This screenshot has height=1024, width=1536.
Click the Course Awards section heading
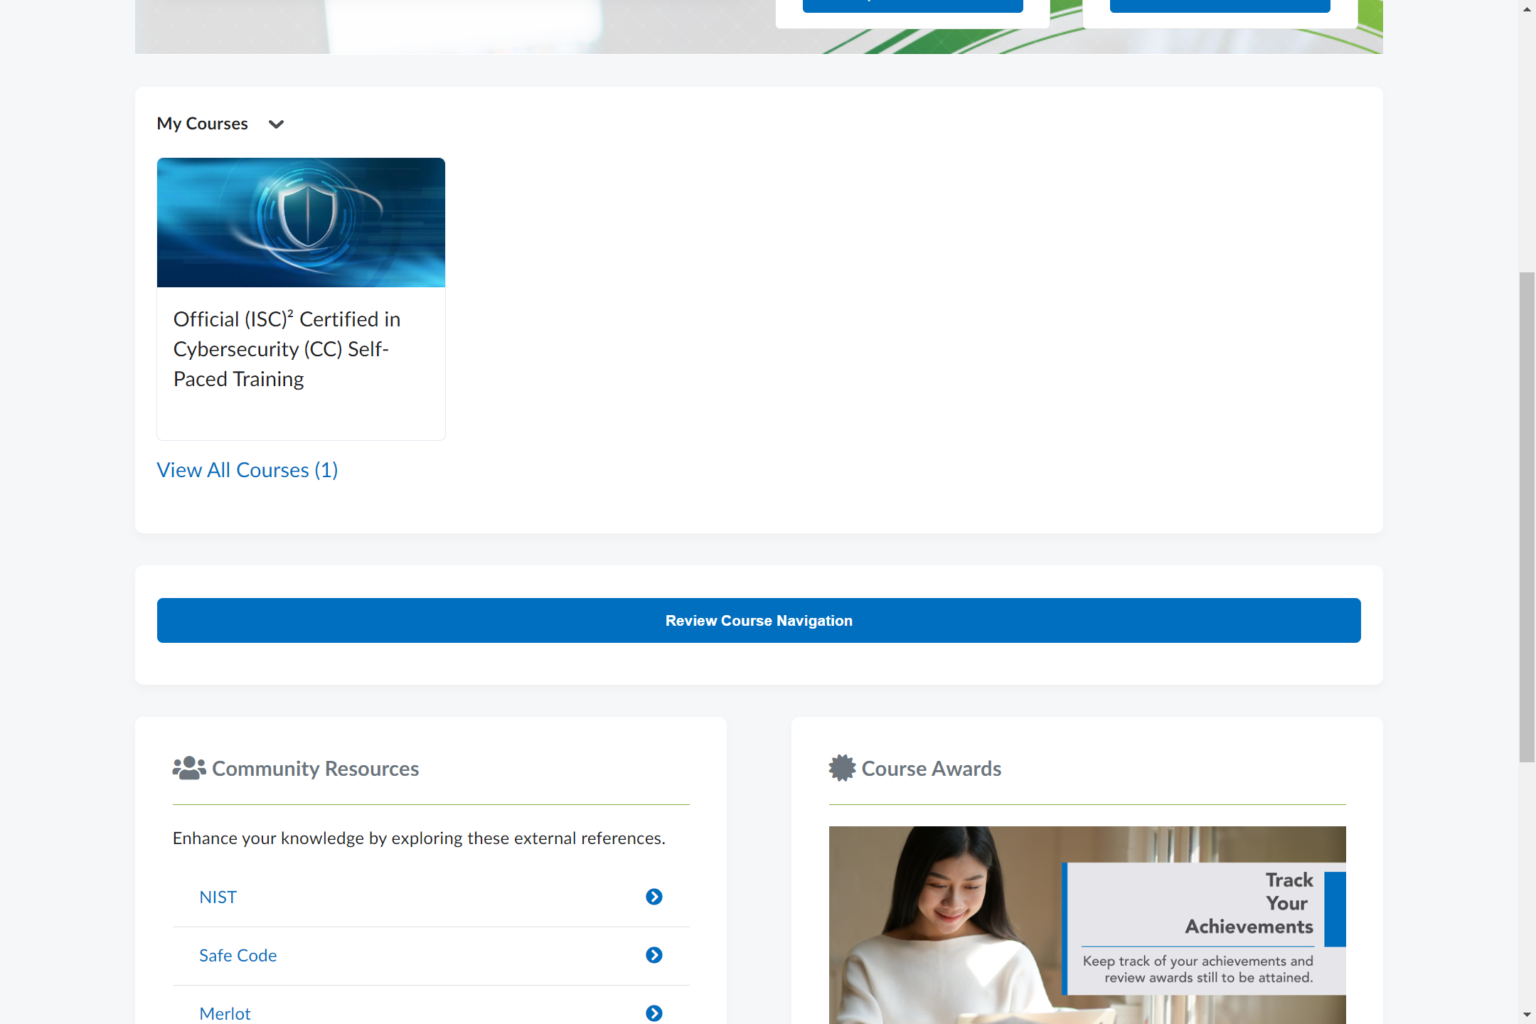932,768
